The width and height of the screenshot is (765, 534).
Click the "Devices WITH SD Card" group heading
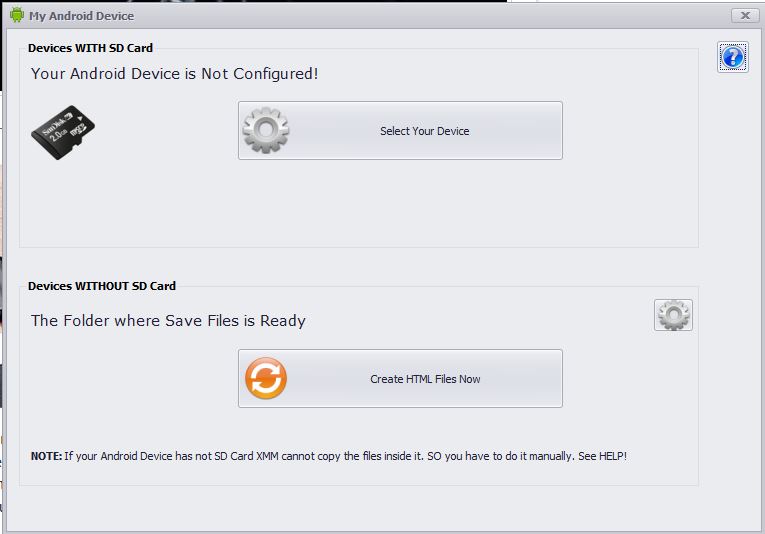coord(90,48)
